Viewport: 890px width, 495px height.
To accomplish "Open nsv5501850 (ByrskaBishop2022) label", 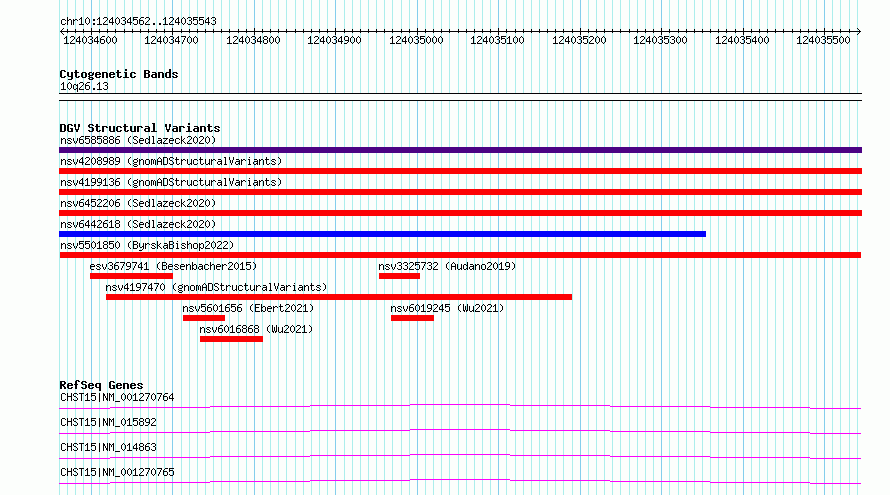I will click(x=147, y=245).
